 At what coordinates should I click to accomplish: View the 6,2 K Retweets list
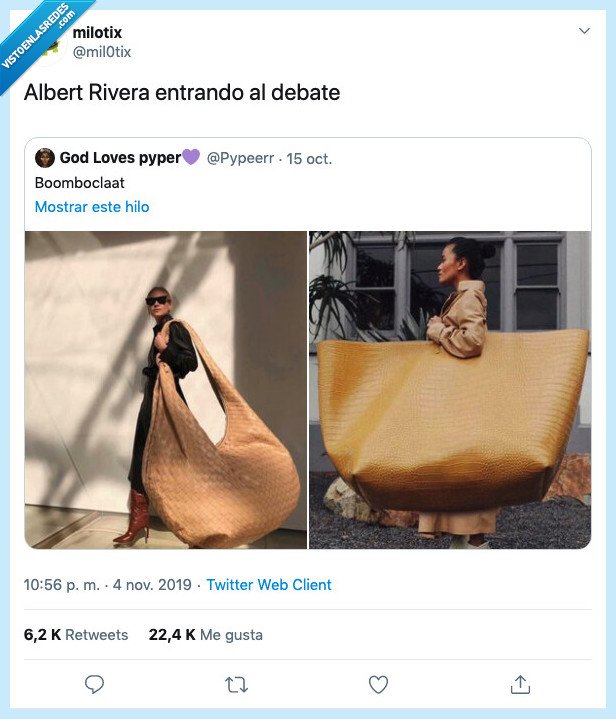[x=76, y=635]
